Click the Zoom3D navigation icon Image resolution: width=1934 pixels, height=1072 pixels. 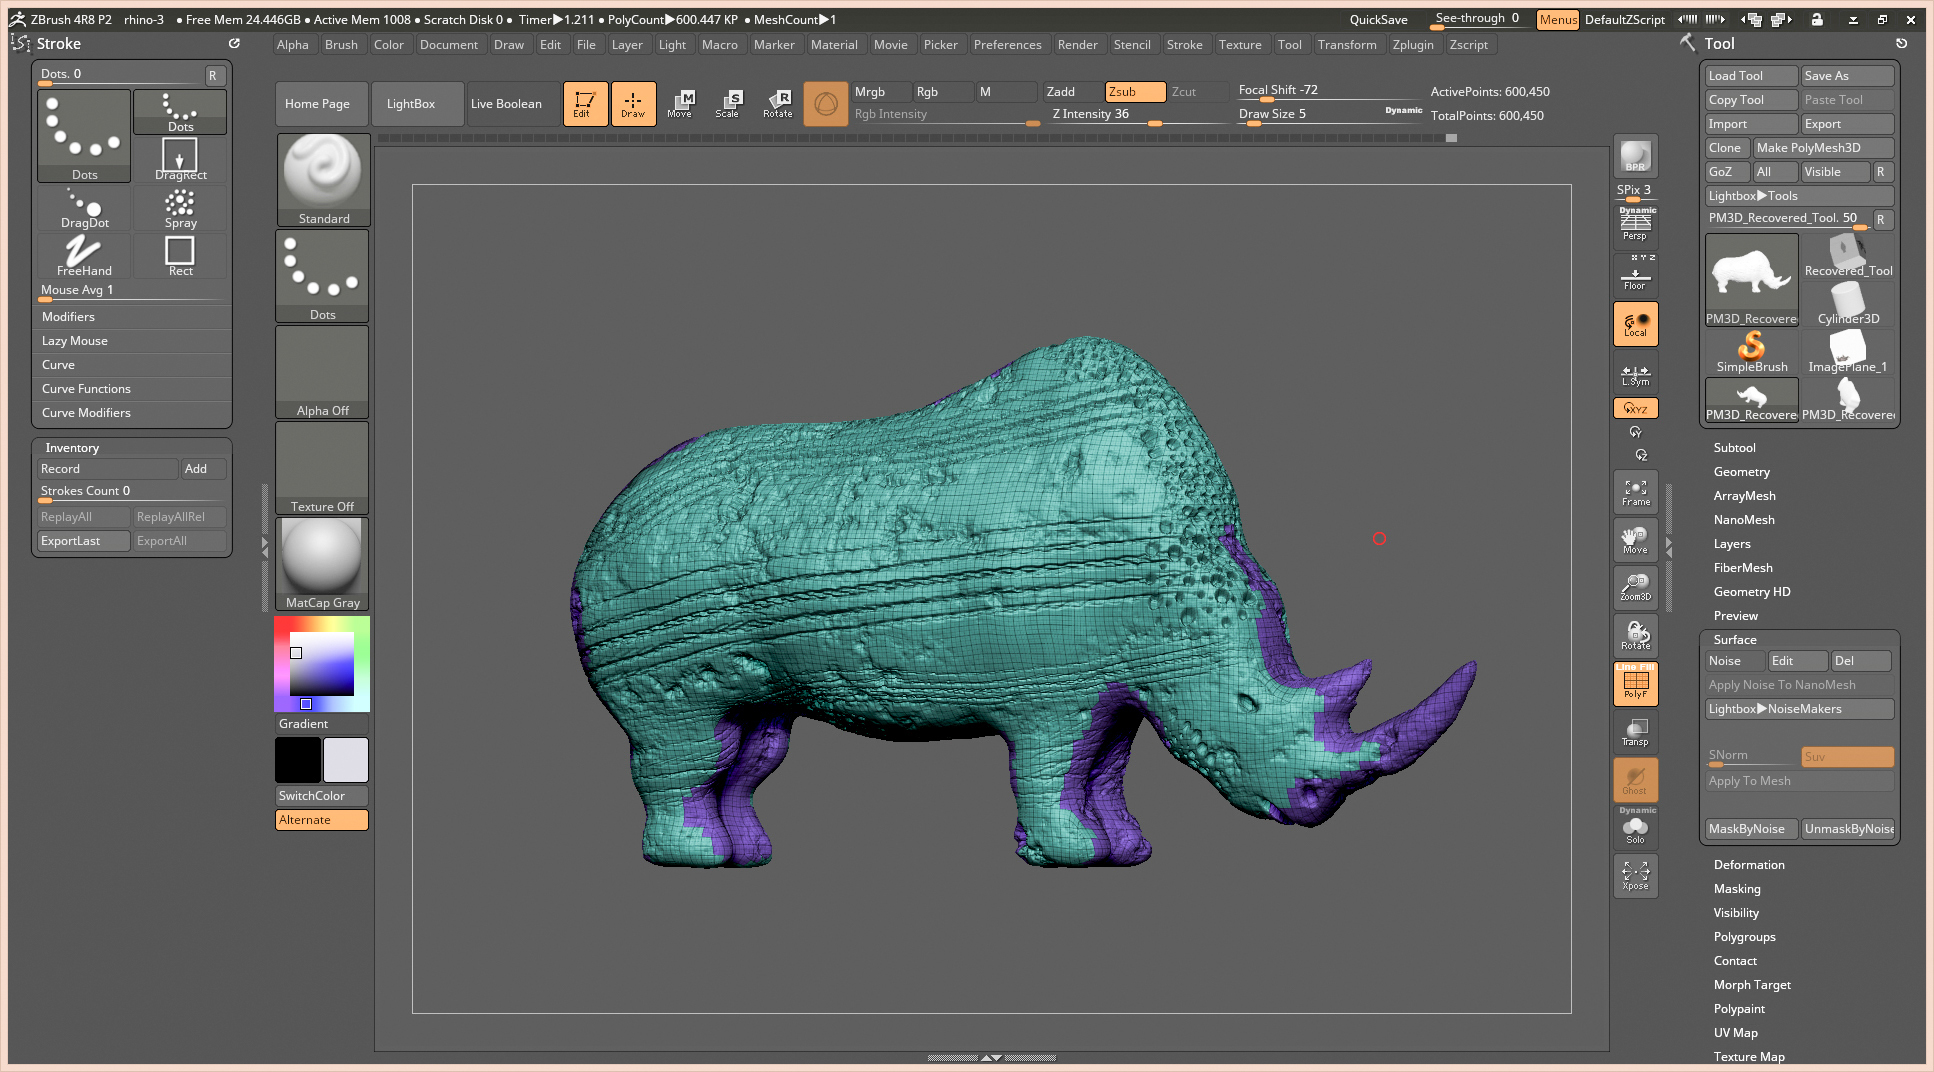[x=1635, y=587]
